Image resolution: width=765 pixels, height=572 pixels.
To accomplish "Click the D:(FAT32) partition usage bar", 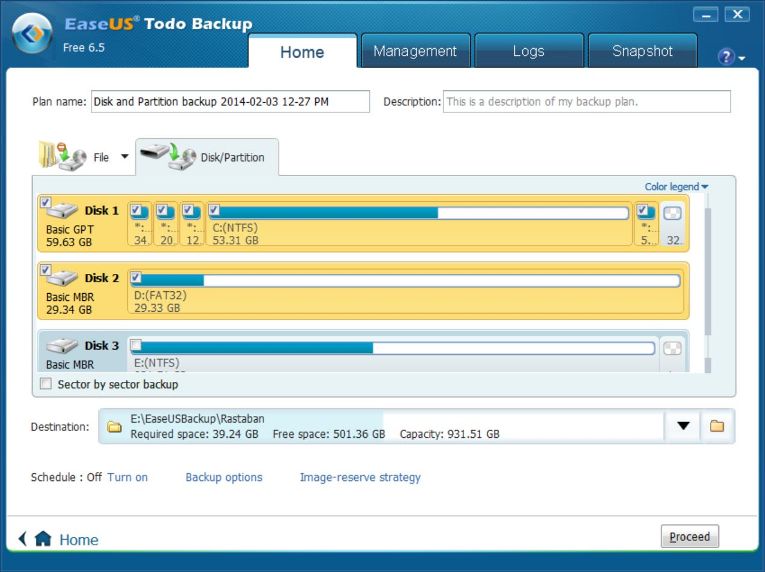I will click(x=405, y=280).
